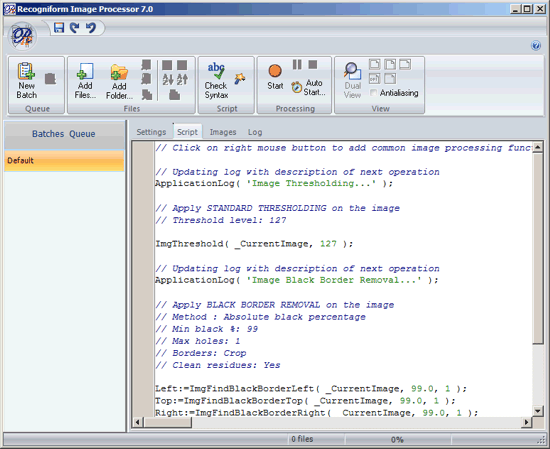550x449 pixels.
Task: Open the round Recogniform application menu button
Action: click(23, 36)
